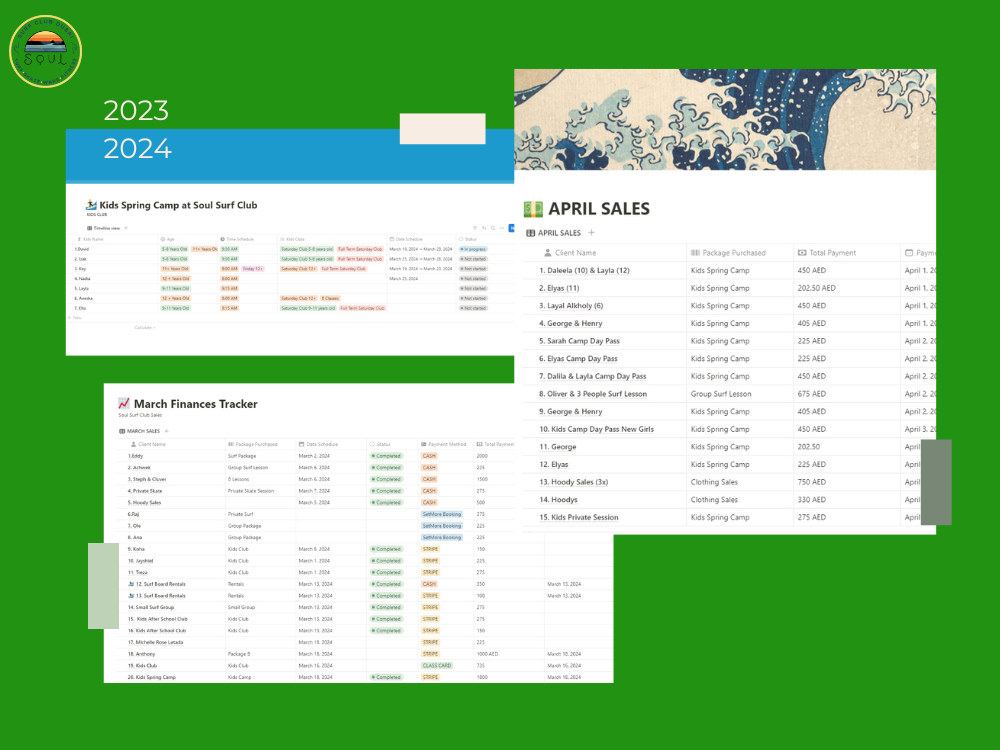Click the APRIL SALES page heading
Image resolution: width=1000 pixels, height=750 pixels.
click(x=599, y=209)
